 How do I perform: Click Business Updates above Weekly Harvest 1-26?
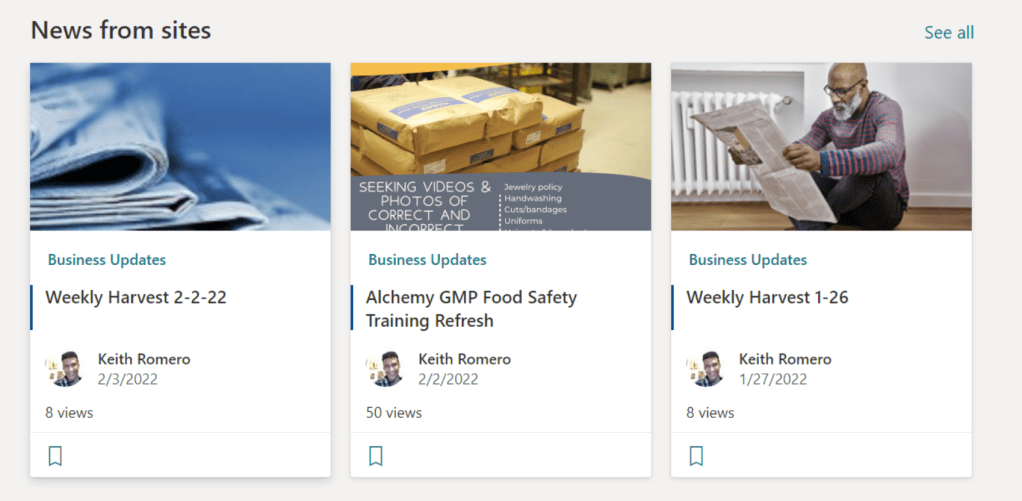pos(748,260)
